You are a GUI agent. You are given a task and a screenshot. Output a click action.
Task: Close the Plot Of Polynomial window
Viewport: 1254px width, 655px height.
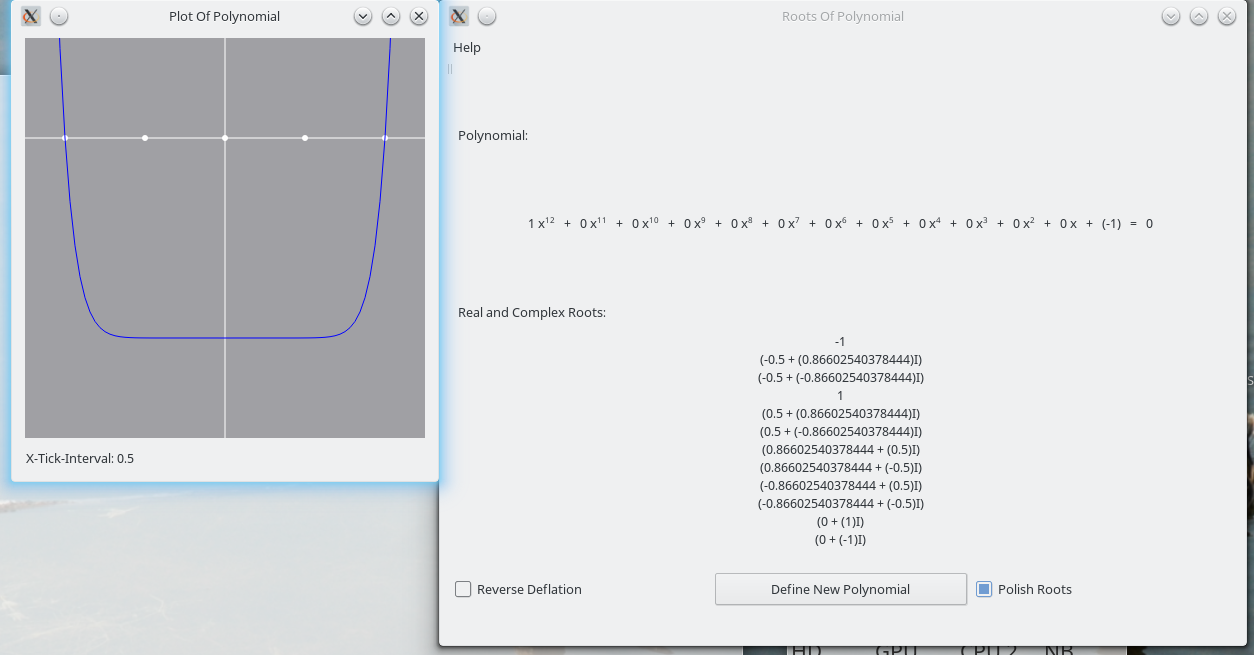(x=419, y=16)
